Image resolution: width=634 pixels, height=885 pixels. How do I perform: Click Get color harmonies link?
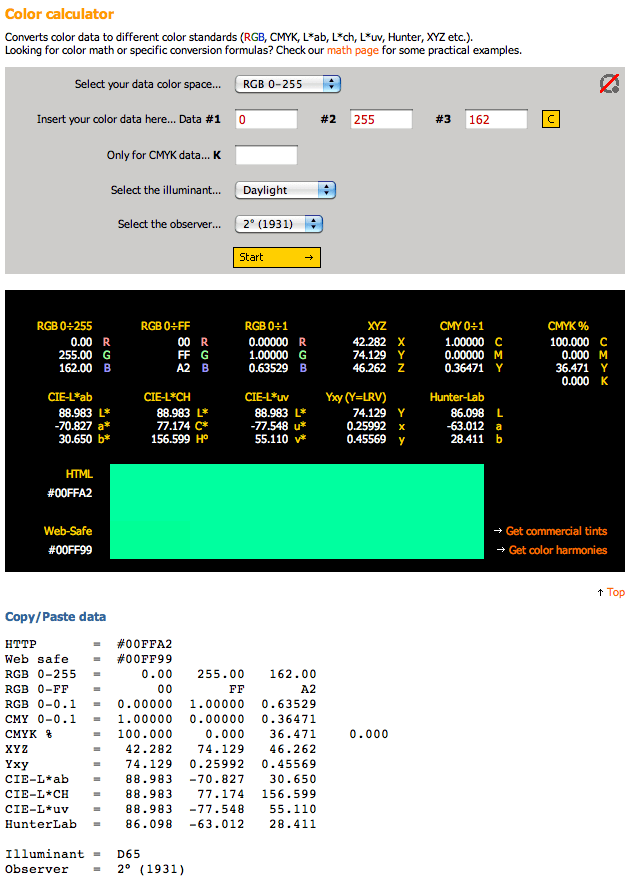[x=558, y=550]
